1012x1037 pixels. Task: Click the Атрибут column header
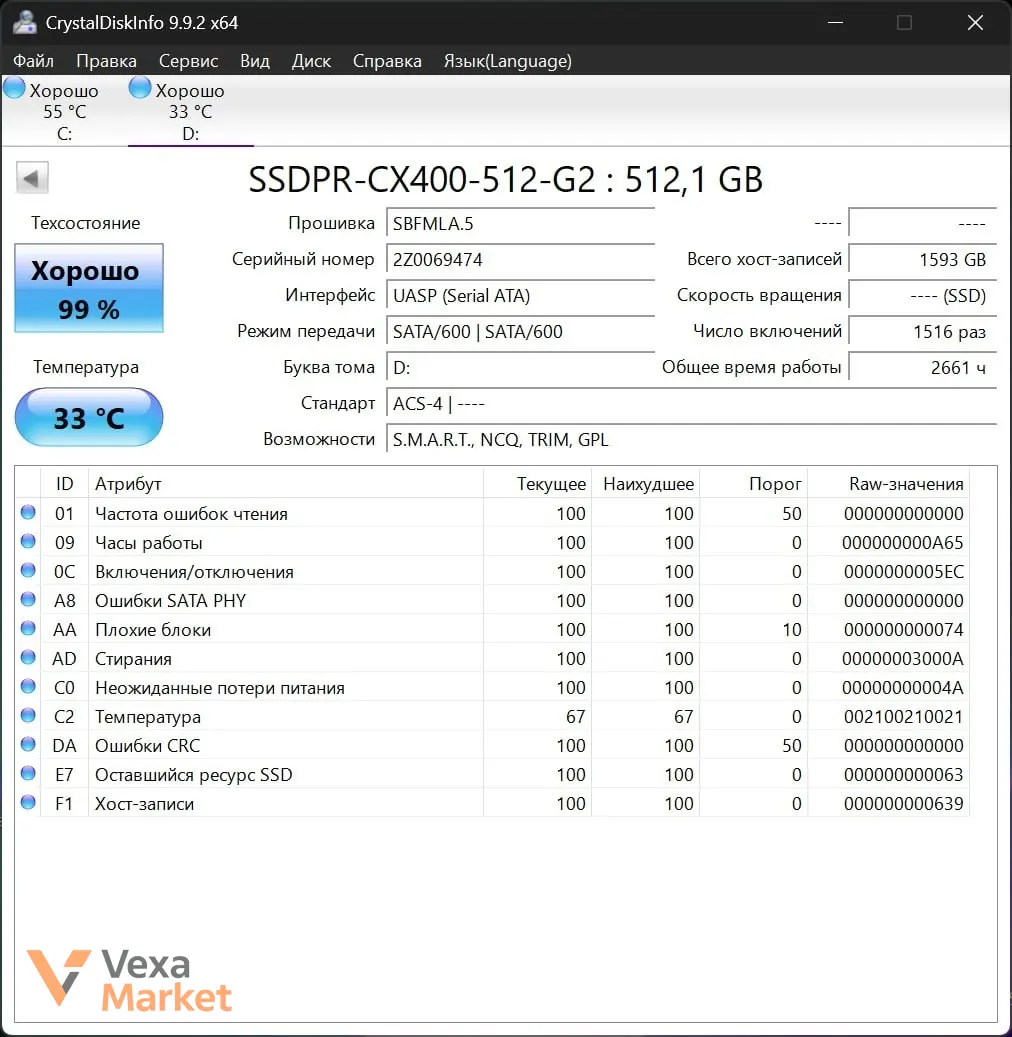coord(286,483)
